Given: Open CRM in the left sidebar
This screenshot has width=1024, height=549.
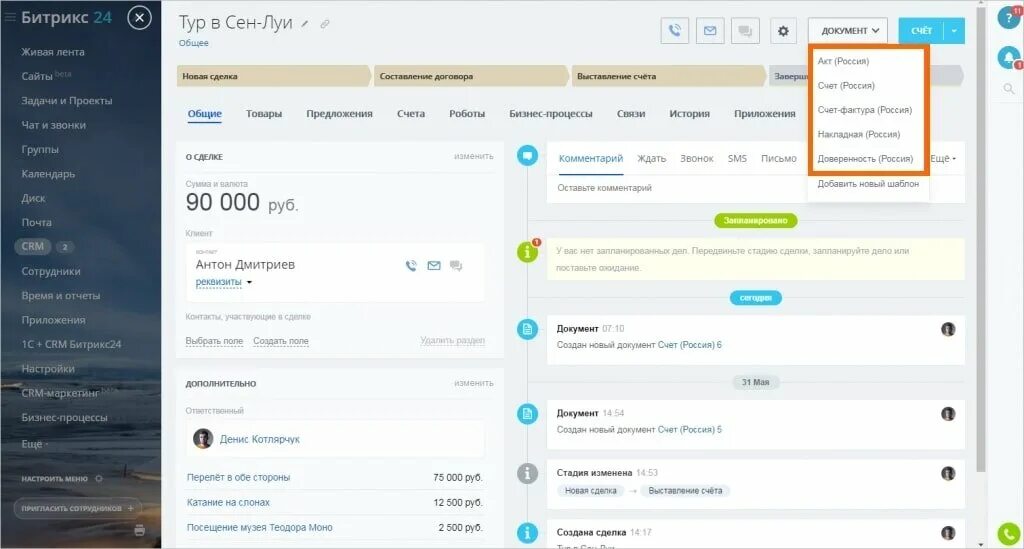Looking at the screenshot, I should [33, 246].
